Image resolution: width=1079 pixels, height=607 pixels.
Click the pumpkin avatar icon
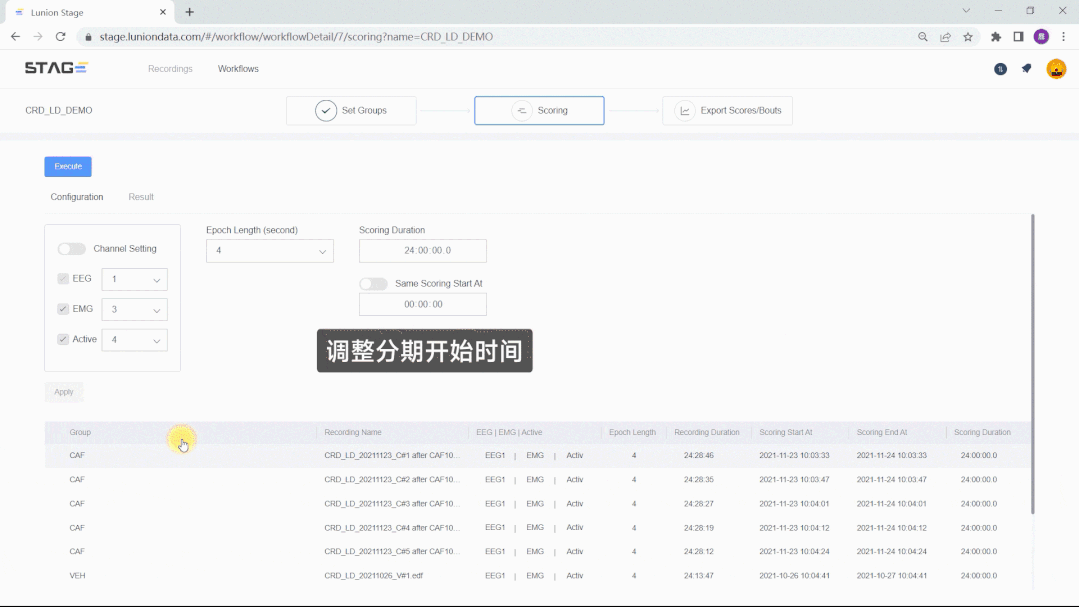[x=1056, y=69]
